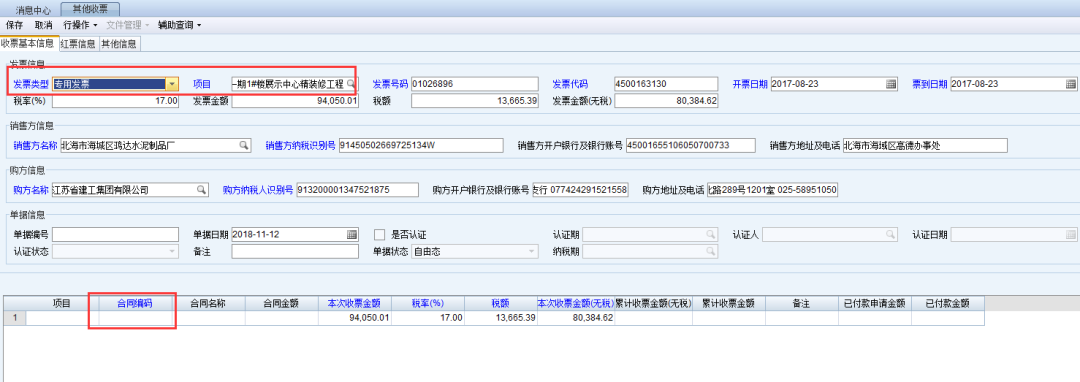Click the 销售方名称 label link
1080x382 pixels.
point(35,146)
